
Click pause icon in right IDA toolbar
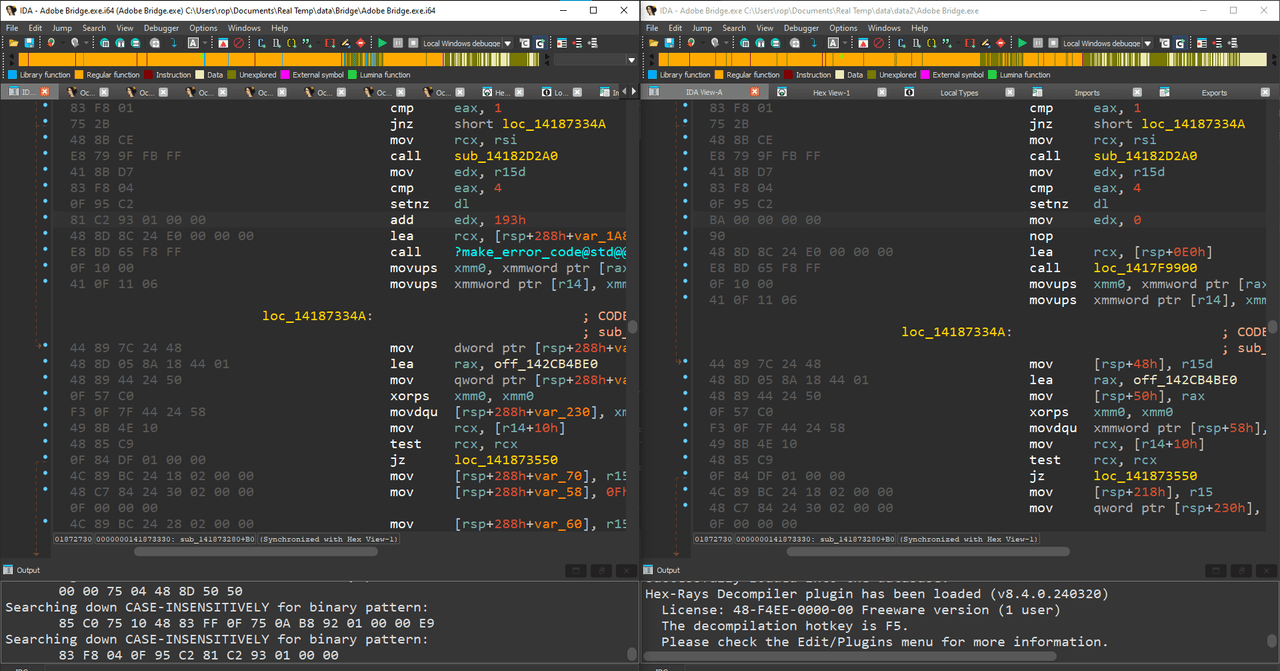click(x=1038, y=43)
